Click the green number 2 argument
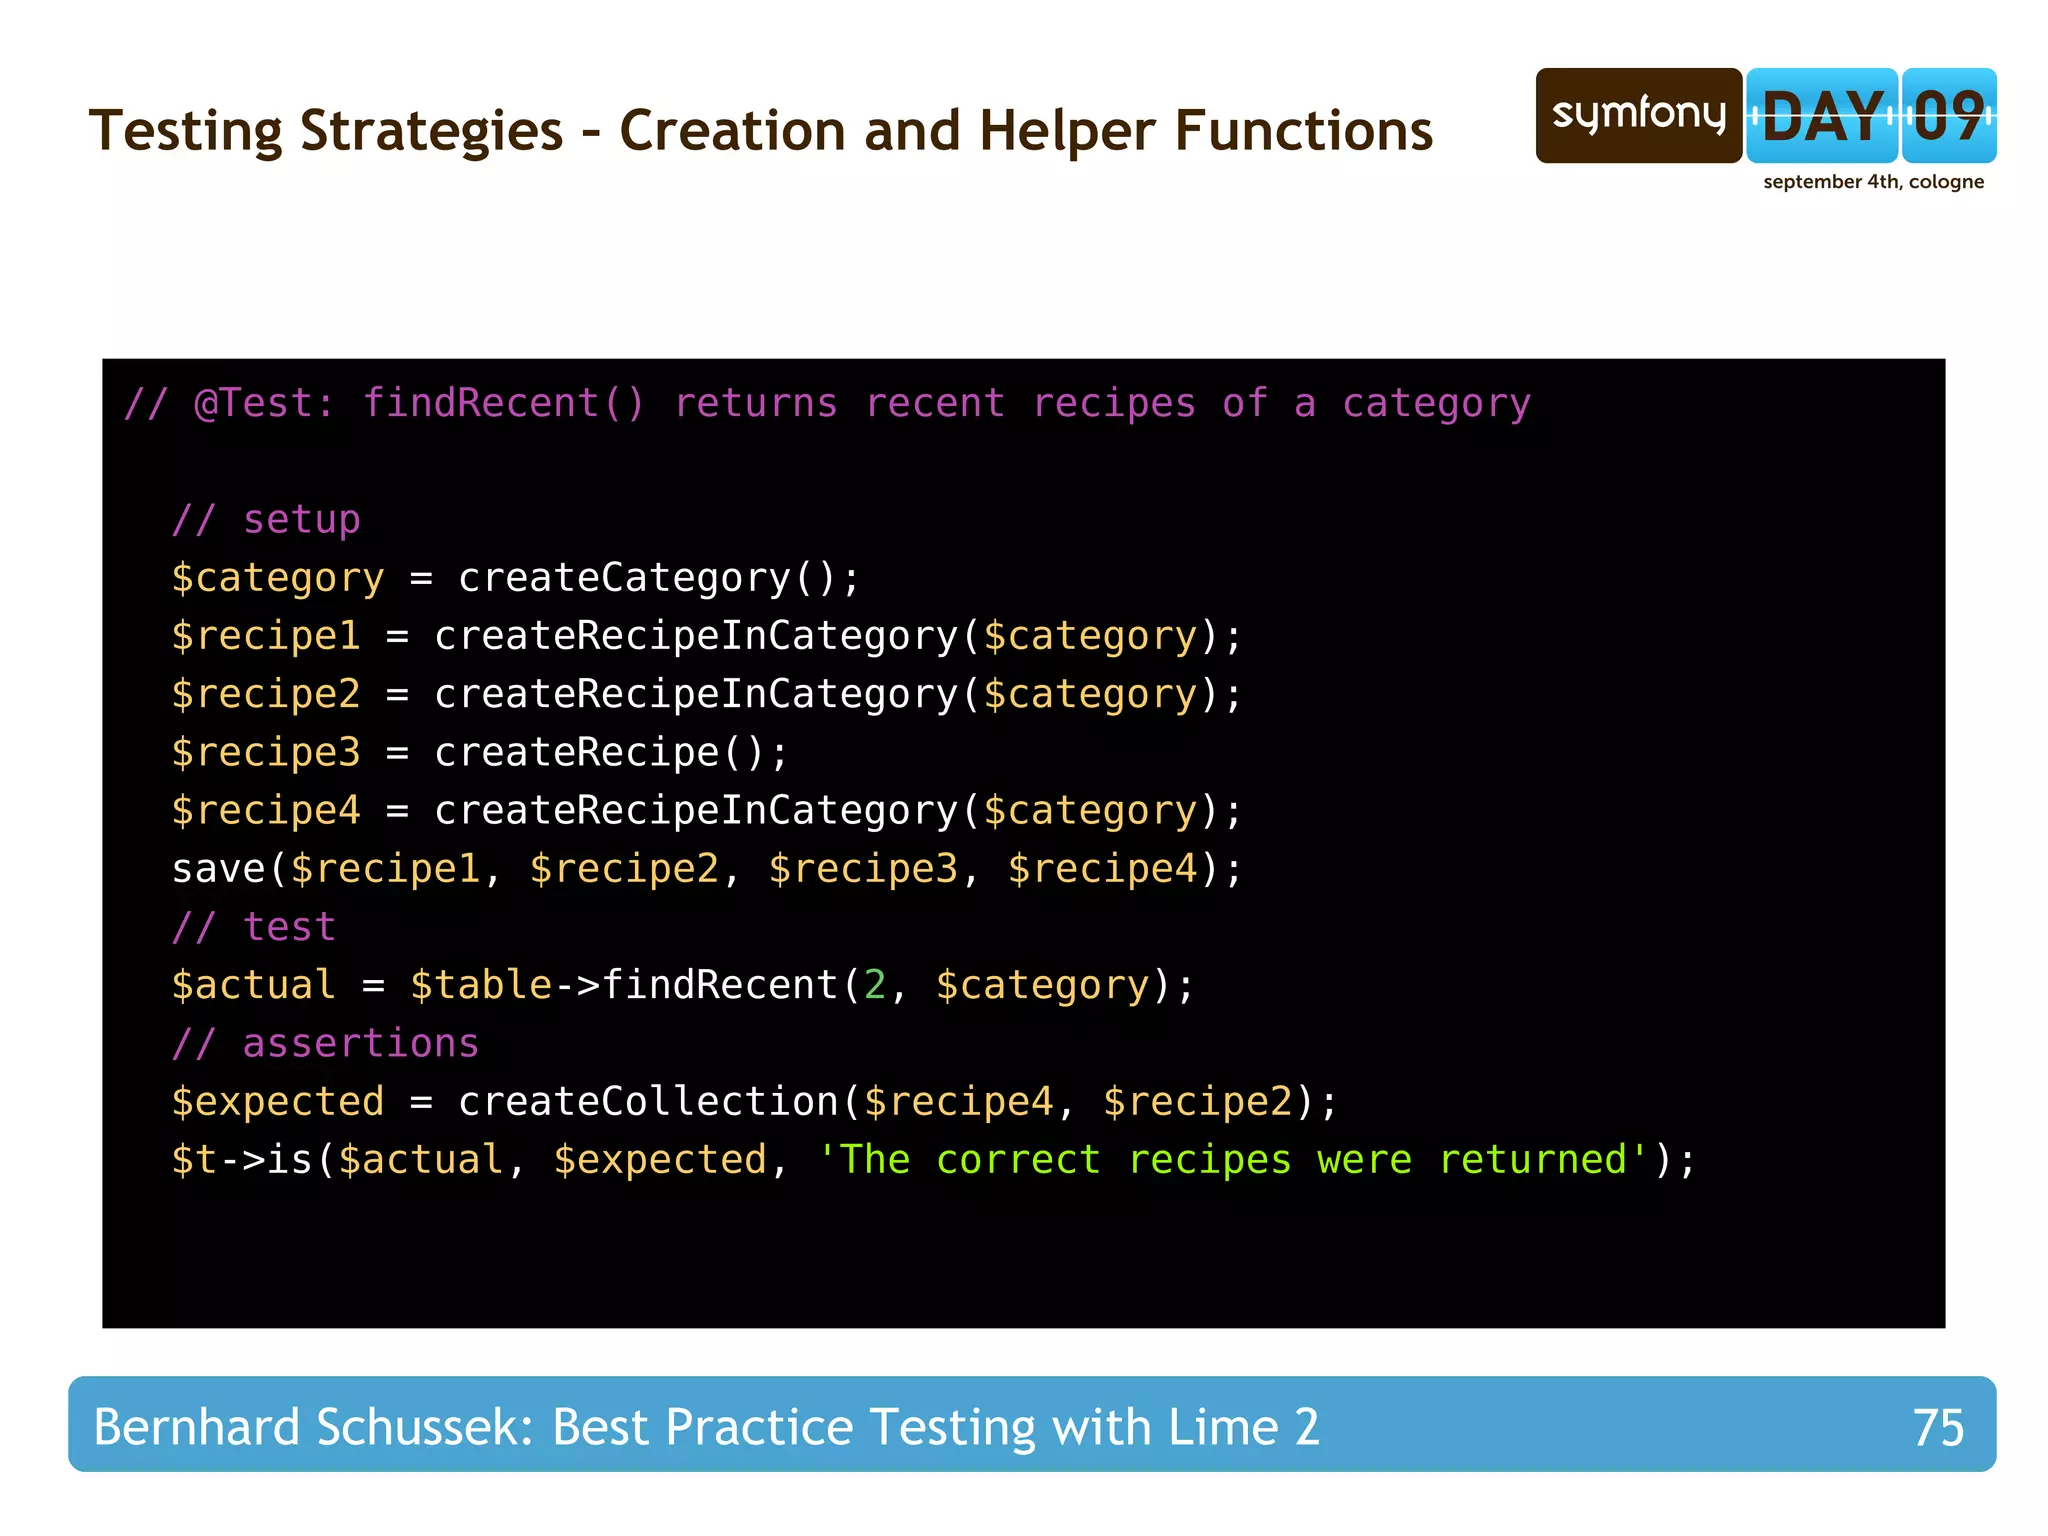Viewport: 2048px width, 1536px height. click(x=875, y=985)
